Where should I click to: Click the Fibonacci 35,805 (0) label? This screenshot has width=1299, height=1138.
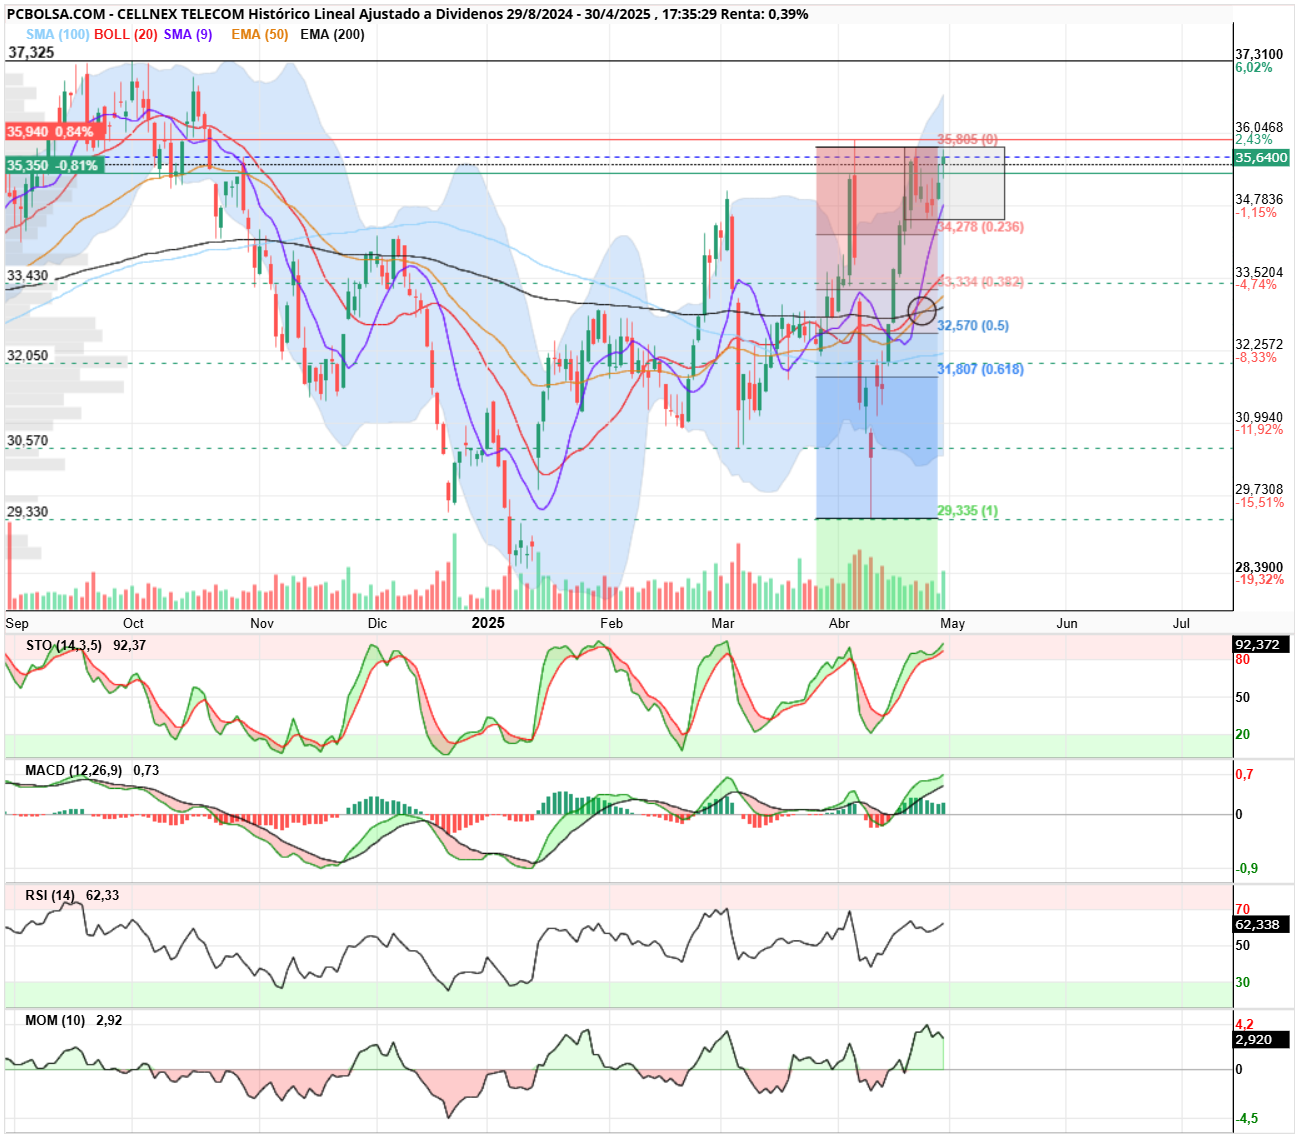pyautogui.click(x=967, y=139)
